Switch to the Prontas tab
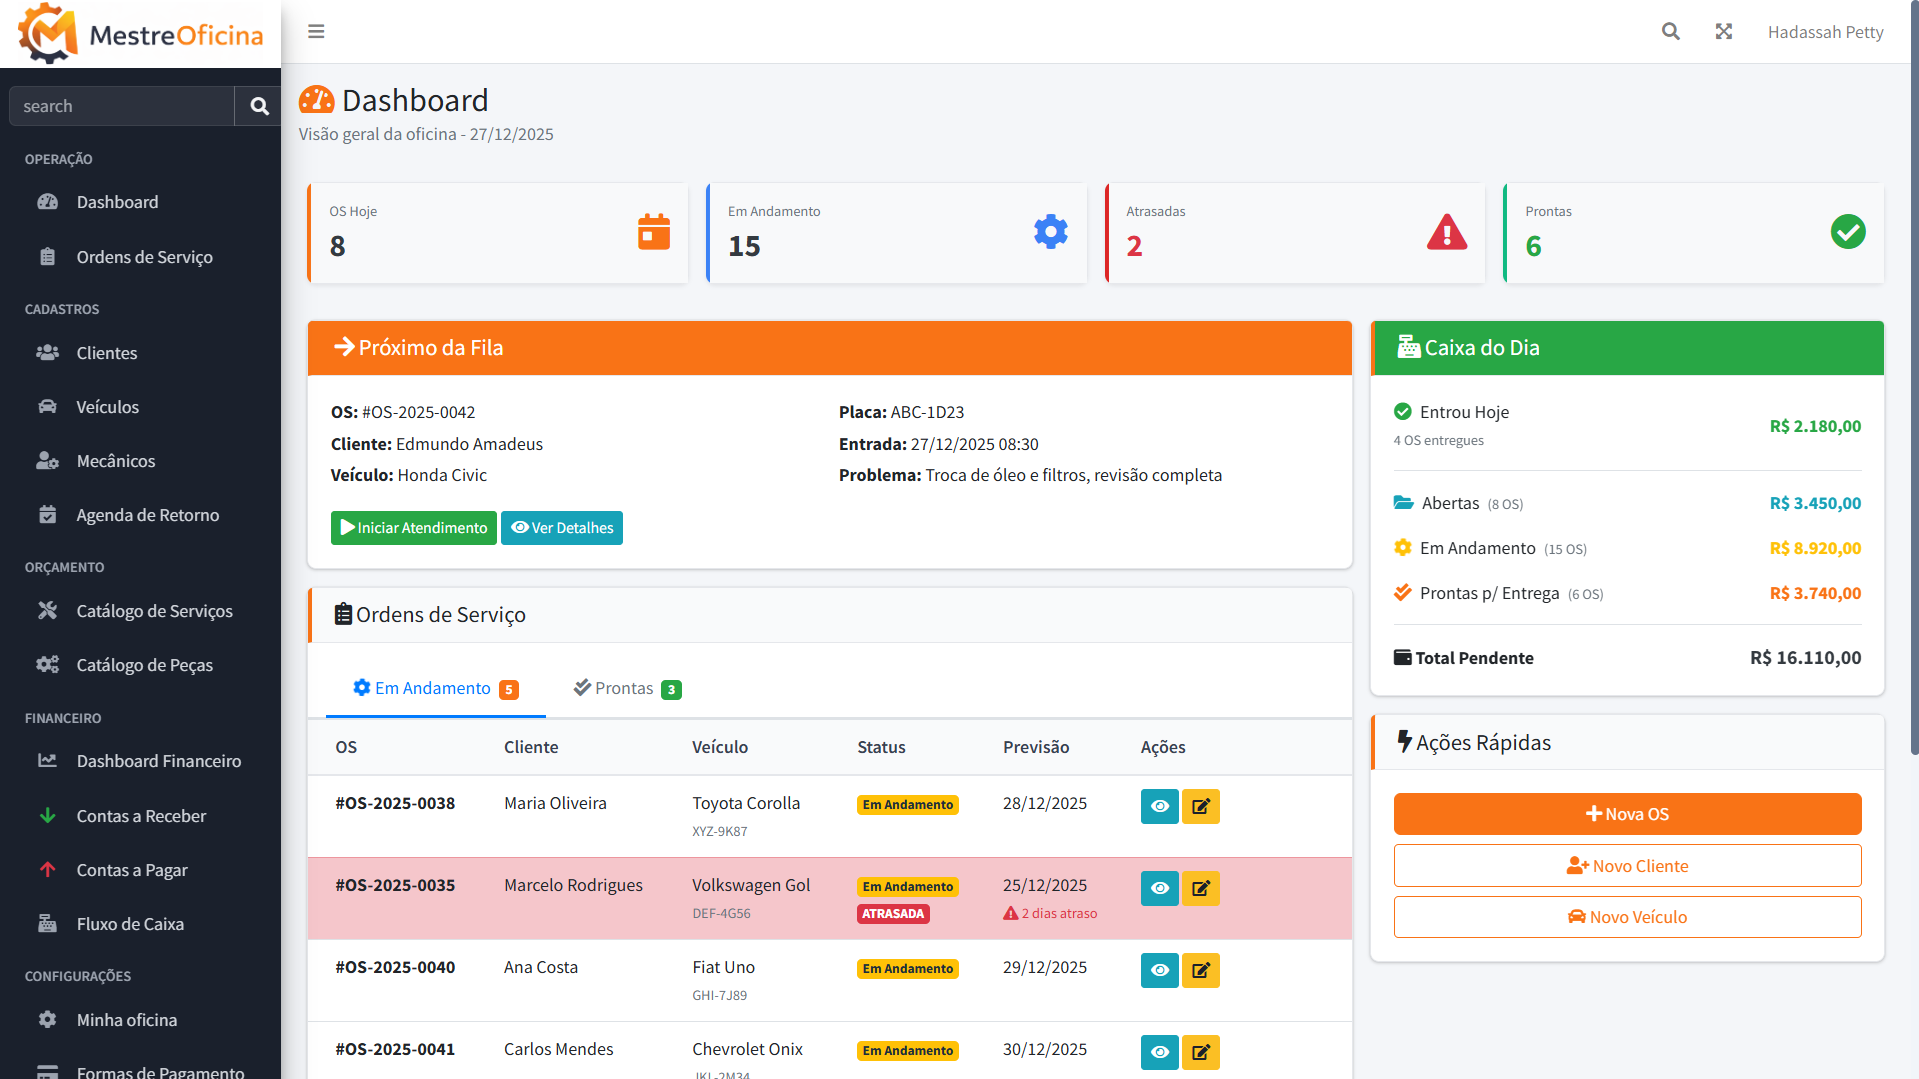Screen dimensions: 1919x1079 tap(627, 689)
